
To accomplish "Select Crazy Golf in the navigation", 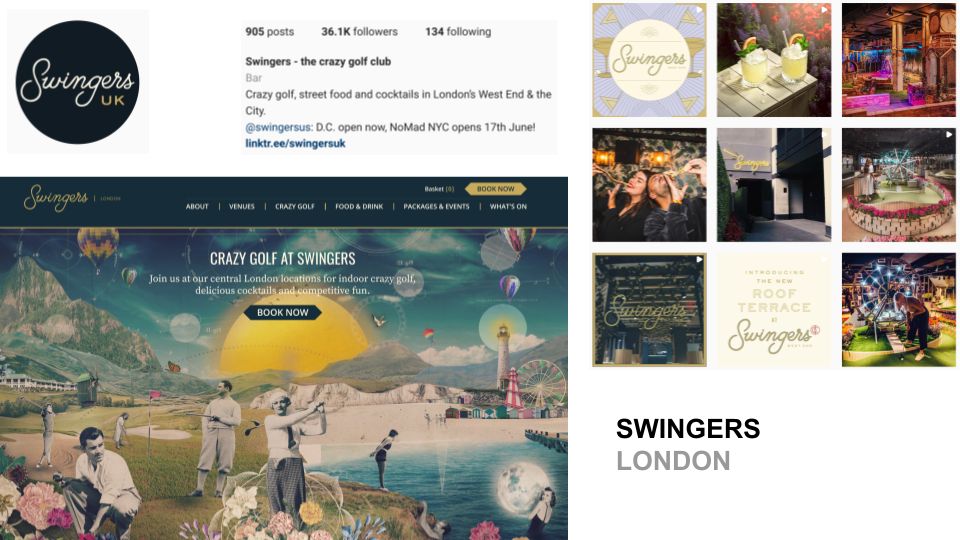I will click(x=294, y=207).
